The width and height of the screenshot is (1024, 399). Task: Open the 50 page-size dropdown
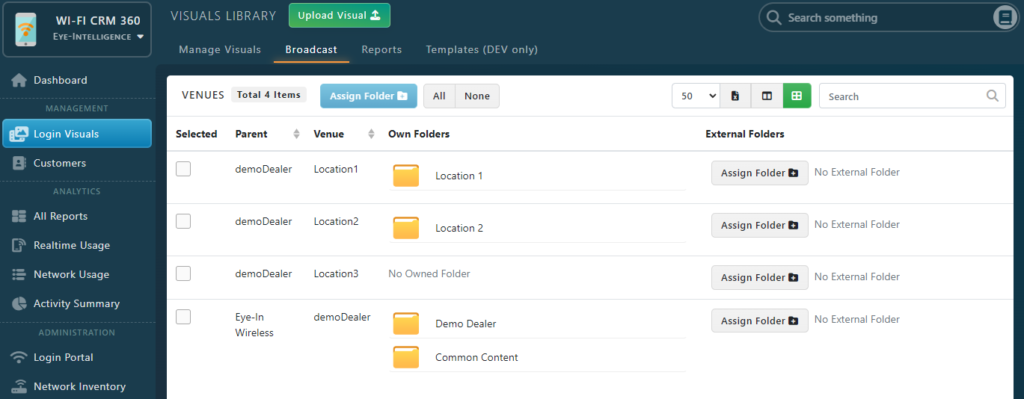(696, 96)
